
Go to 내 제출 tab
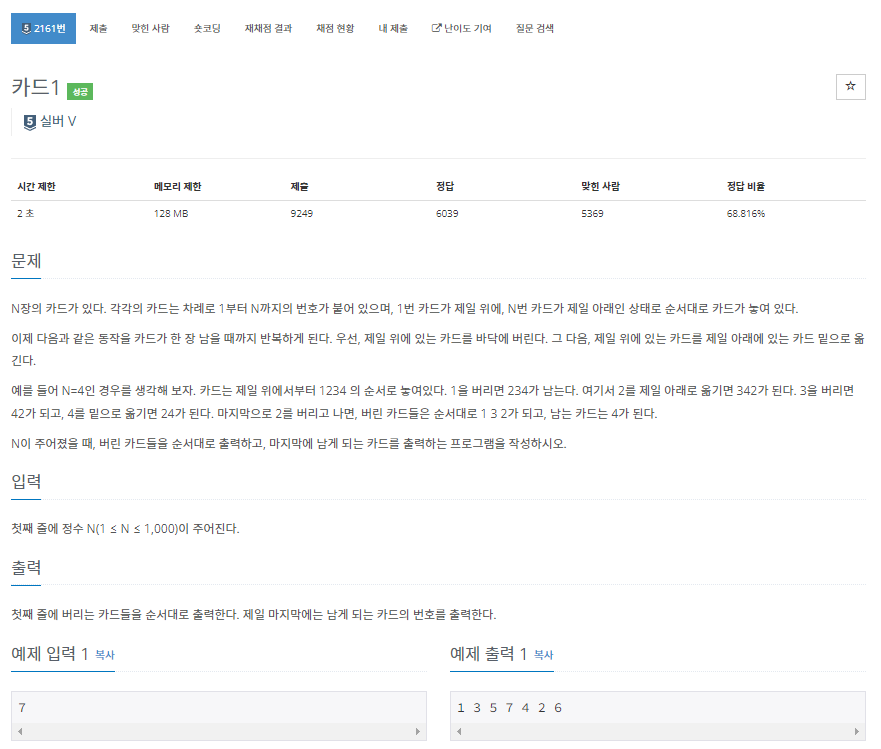[x=393, y=28]
